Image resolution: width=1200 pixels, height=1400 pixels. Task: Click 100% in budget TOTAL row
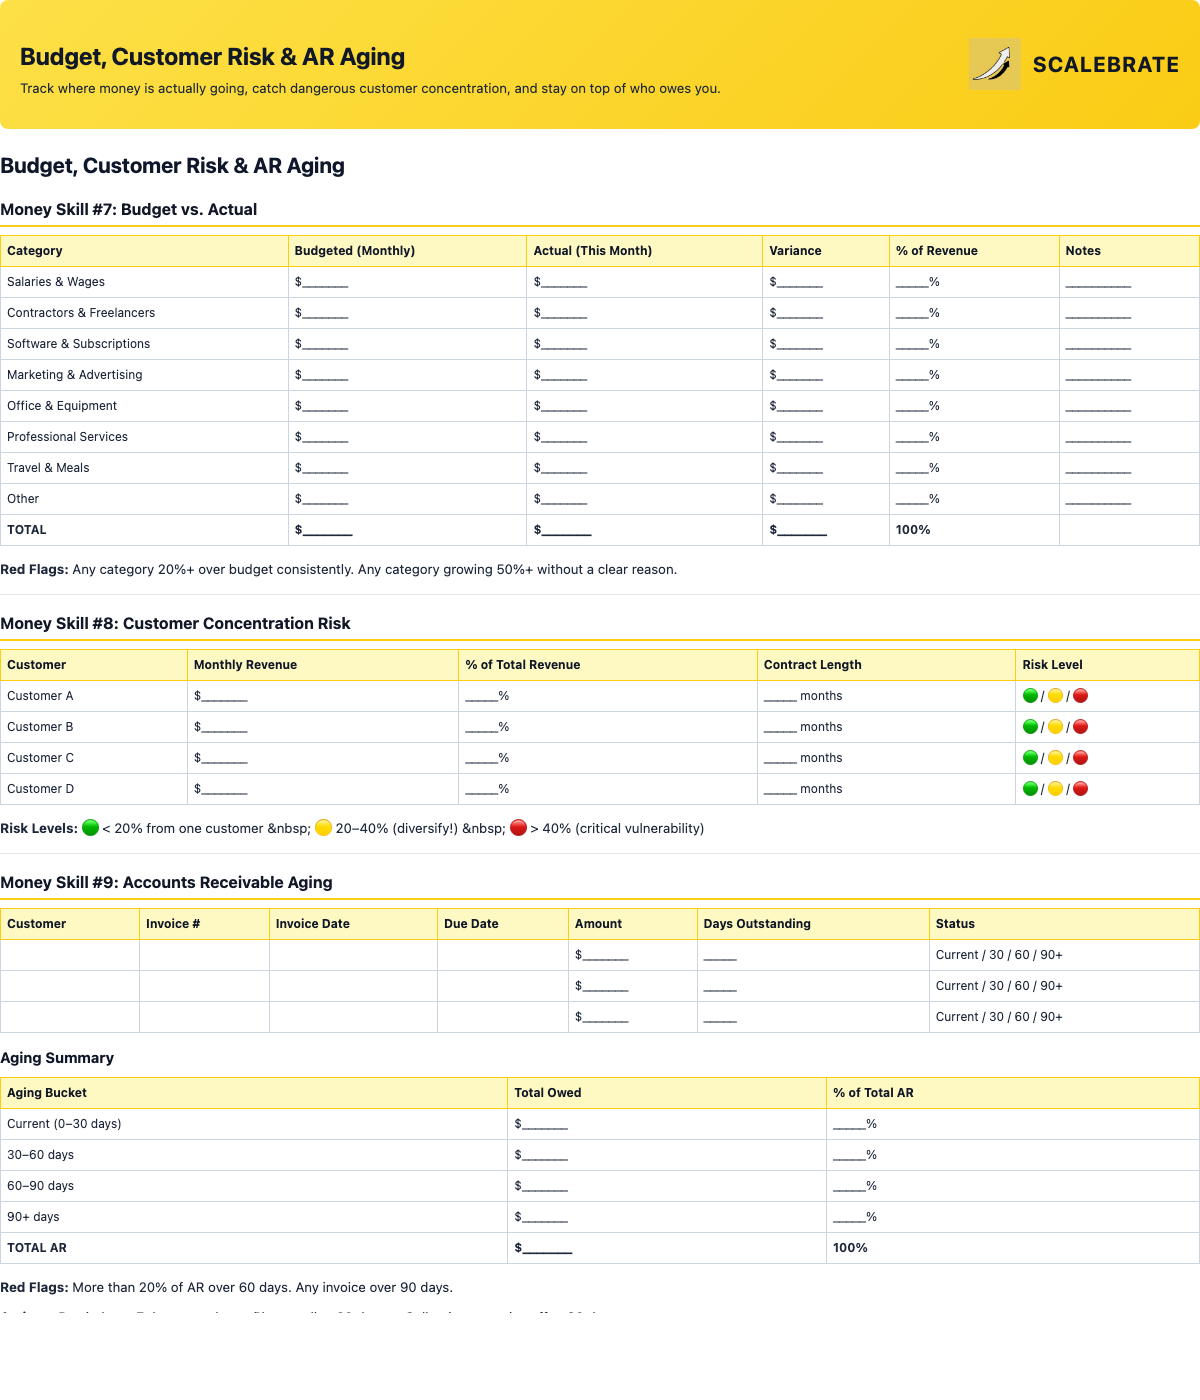[x=913, y=530]
